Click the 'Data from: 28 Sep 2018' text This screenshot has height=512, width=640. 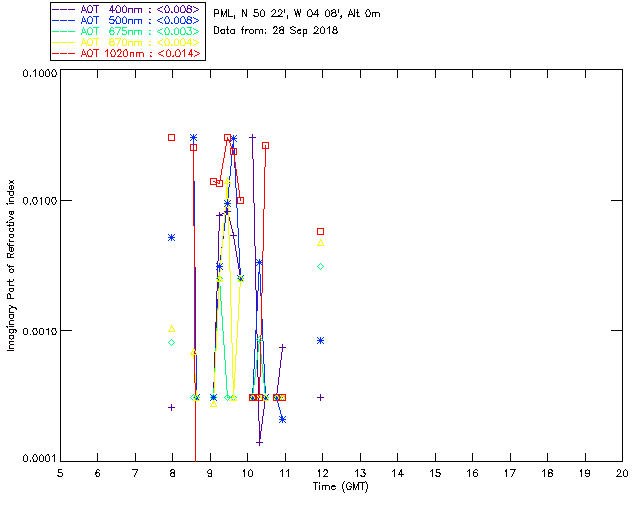276,31
